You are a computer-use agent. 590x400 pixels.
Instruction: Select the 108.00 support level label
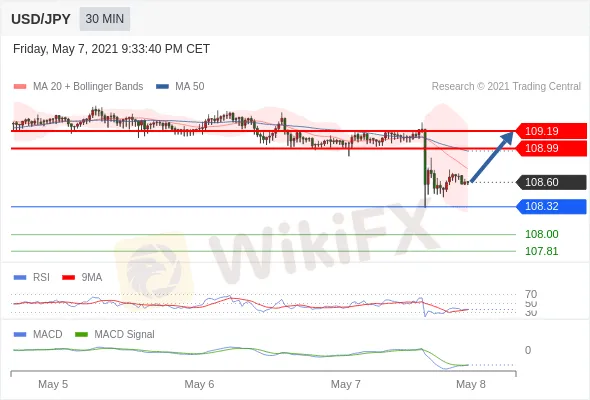(x=541, y=234)
